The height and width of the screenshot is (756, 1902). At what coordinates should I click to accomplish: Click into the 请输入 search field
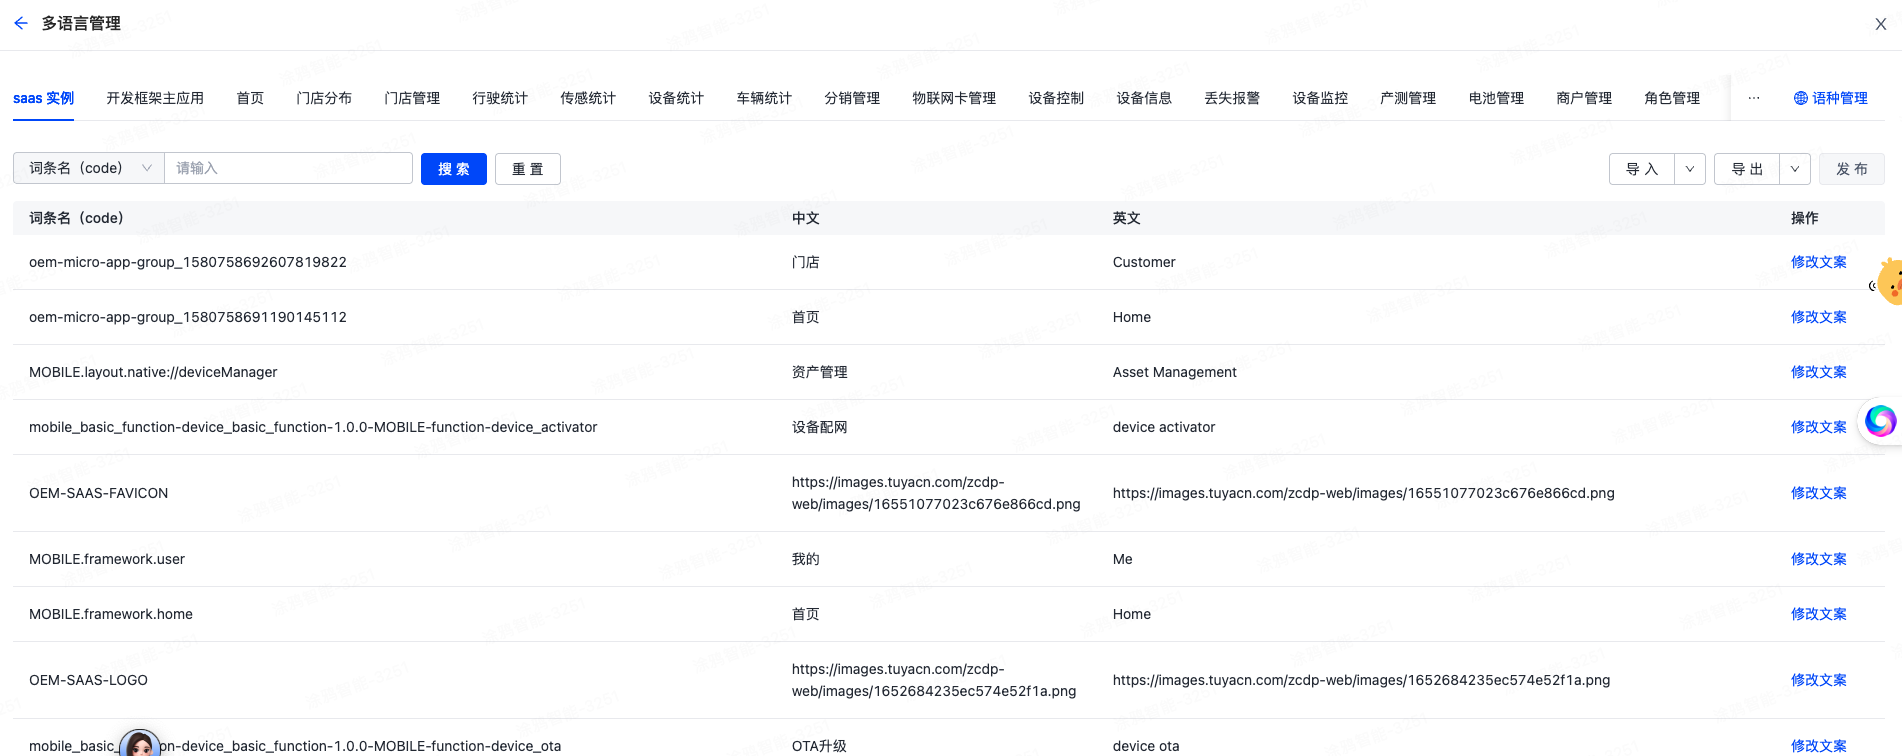click(288, 168)
